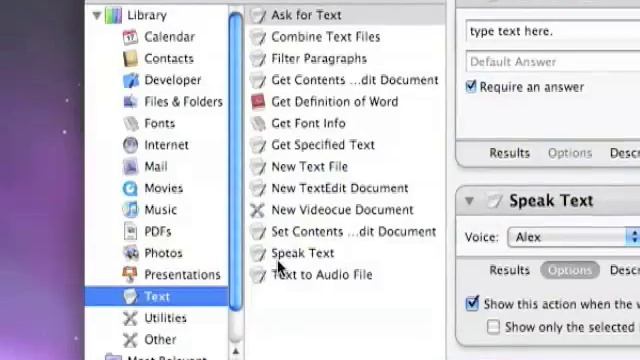Click the Text category icon
This screenshot has height=360, width=640.
[130, 296]
